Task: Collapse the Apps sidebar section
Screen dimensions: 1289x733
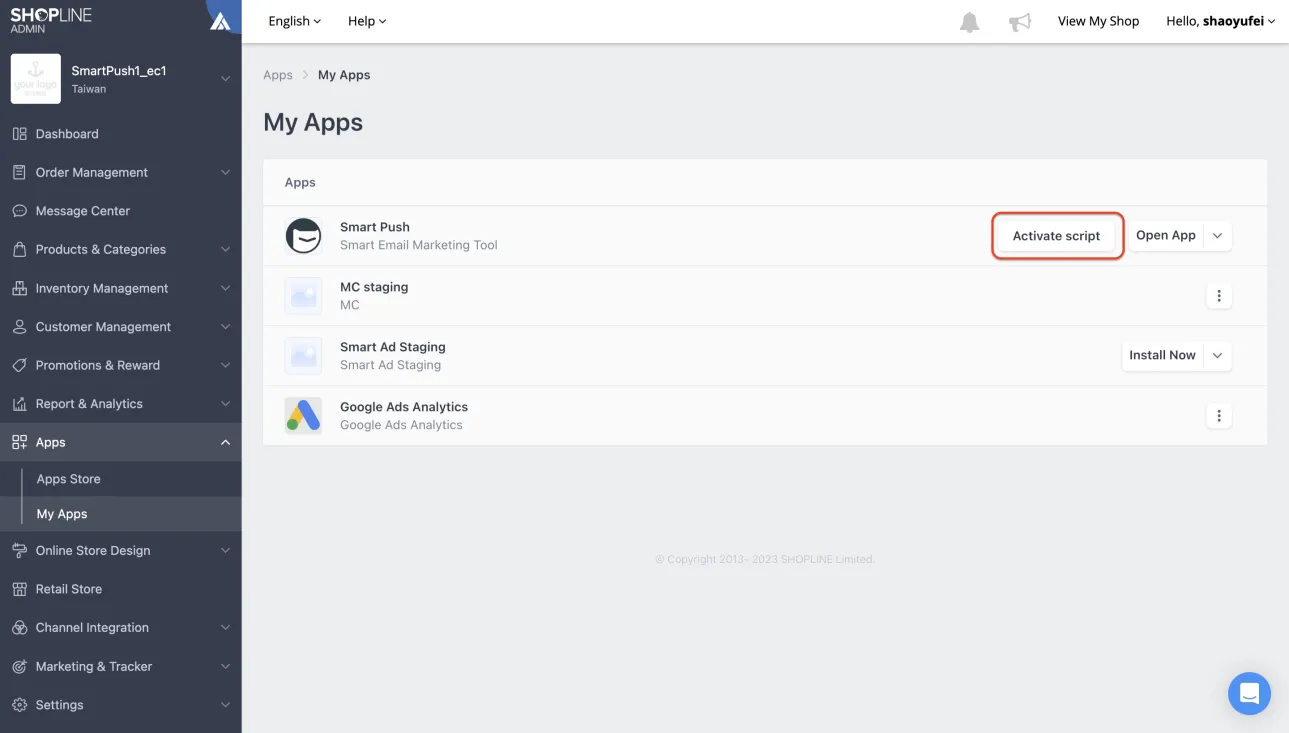Action: (225, 442)
